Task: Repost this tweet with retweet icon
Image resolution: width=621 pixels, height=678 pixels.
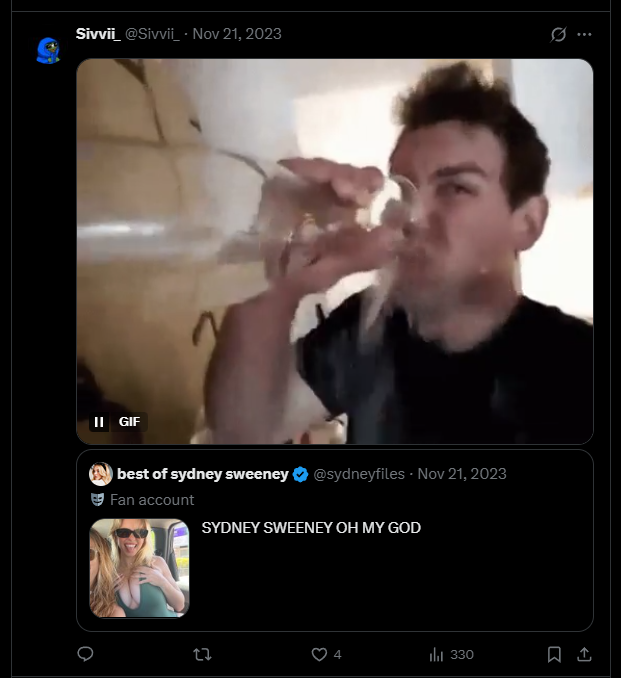Action: (202, 654)
